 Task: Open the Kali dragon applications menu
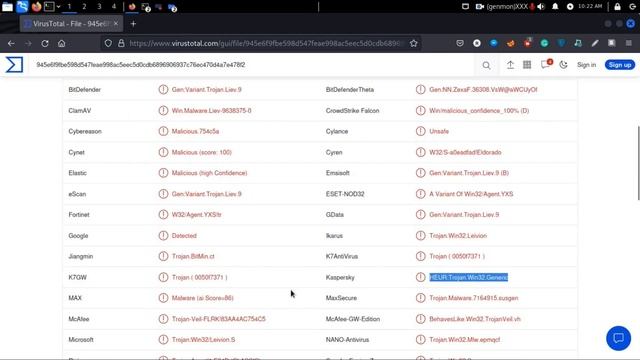click(x=22, y=7)
